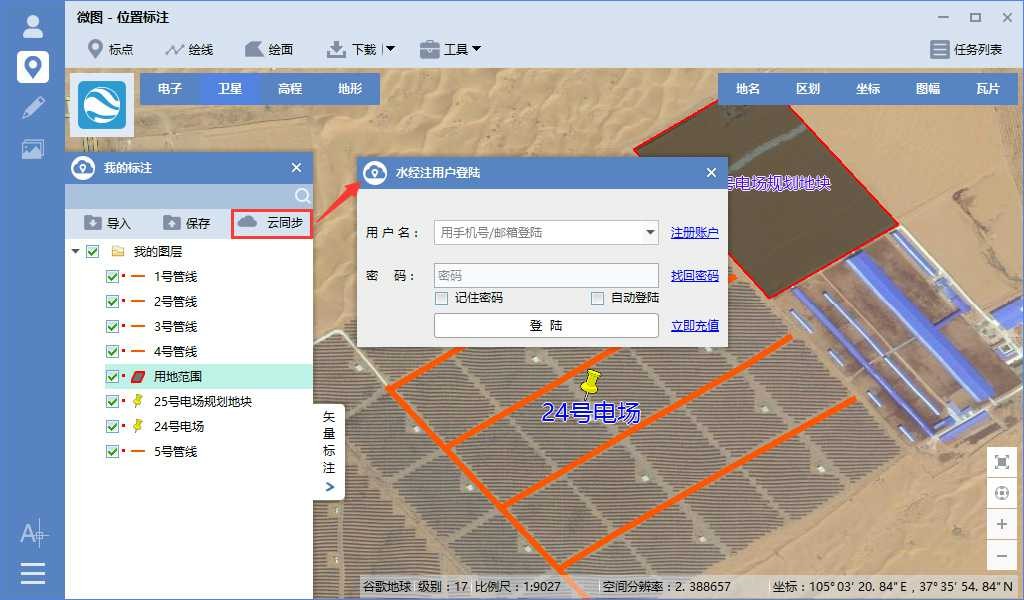Viewport: 1024px width, 600px height.
Task: Collapse the 我的图层 tree node
Action: pyautogui.click(x=76, y=252)
